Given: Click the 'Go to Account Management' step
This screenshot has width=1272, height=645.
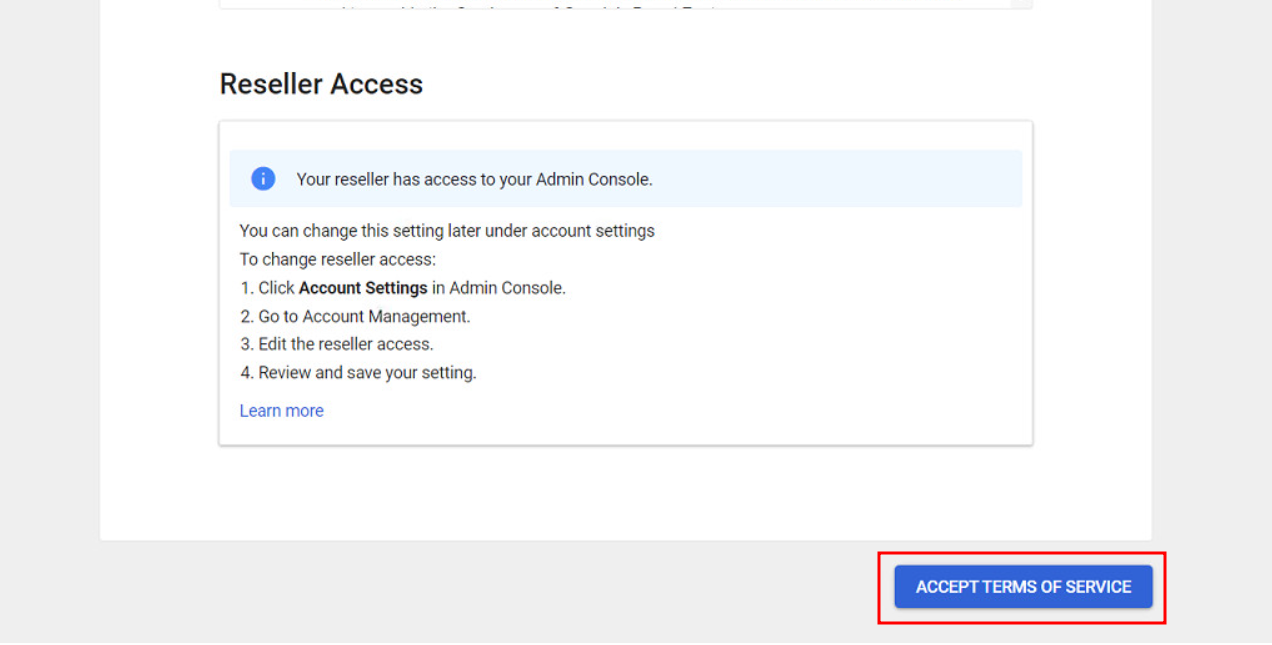Looking at the screenshot, I should coord(355,316).
